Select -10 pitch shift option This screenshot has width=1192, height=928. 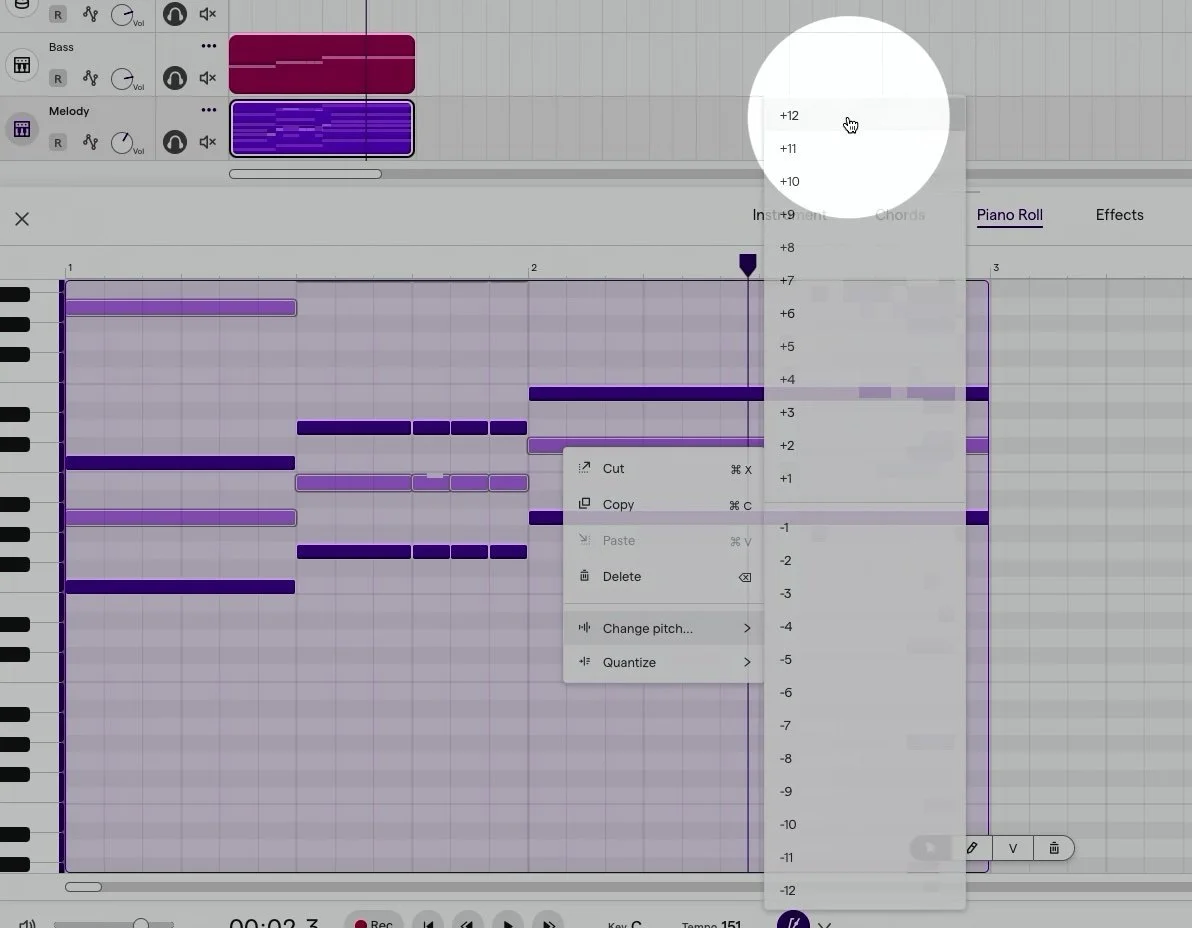pyautogui.click(x=864, y=825)
